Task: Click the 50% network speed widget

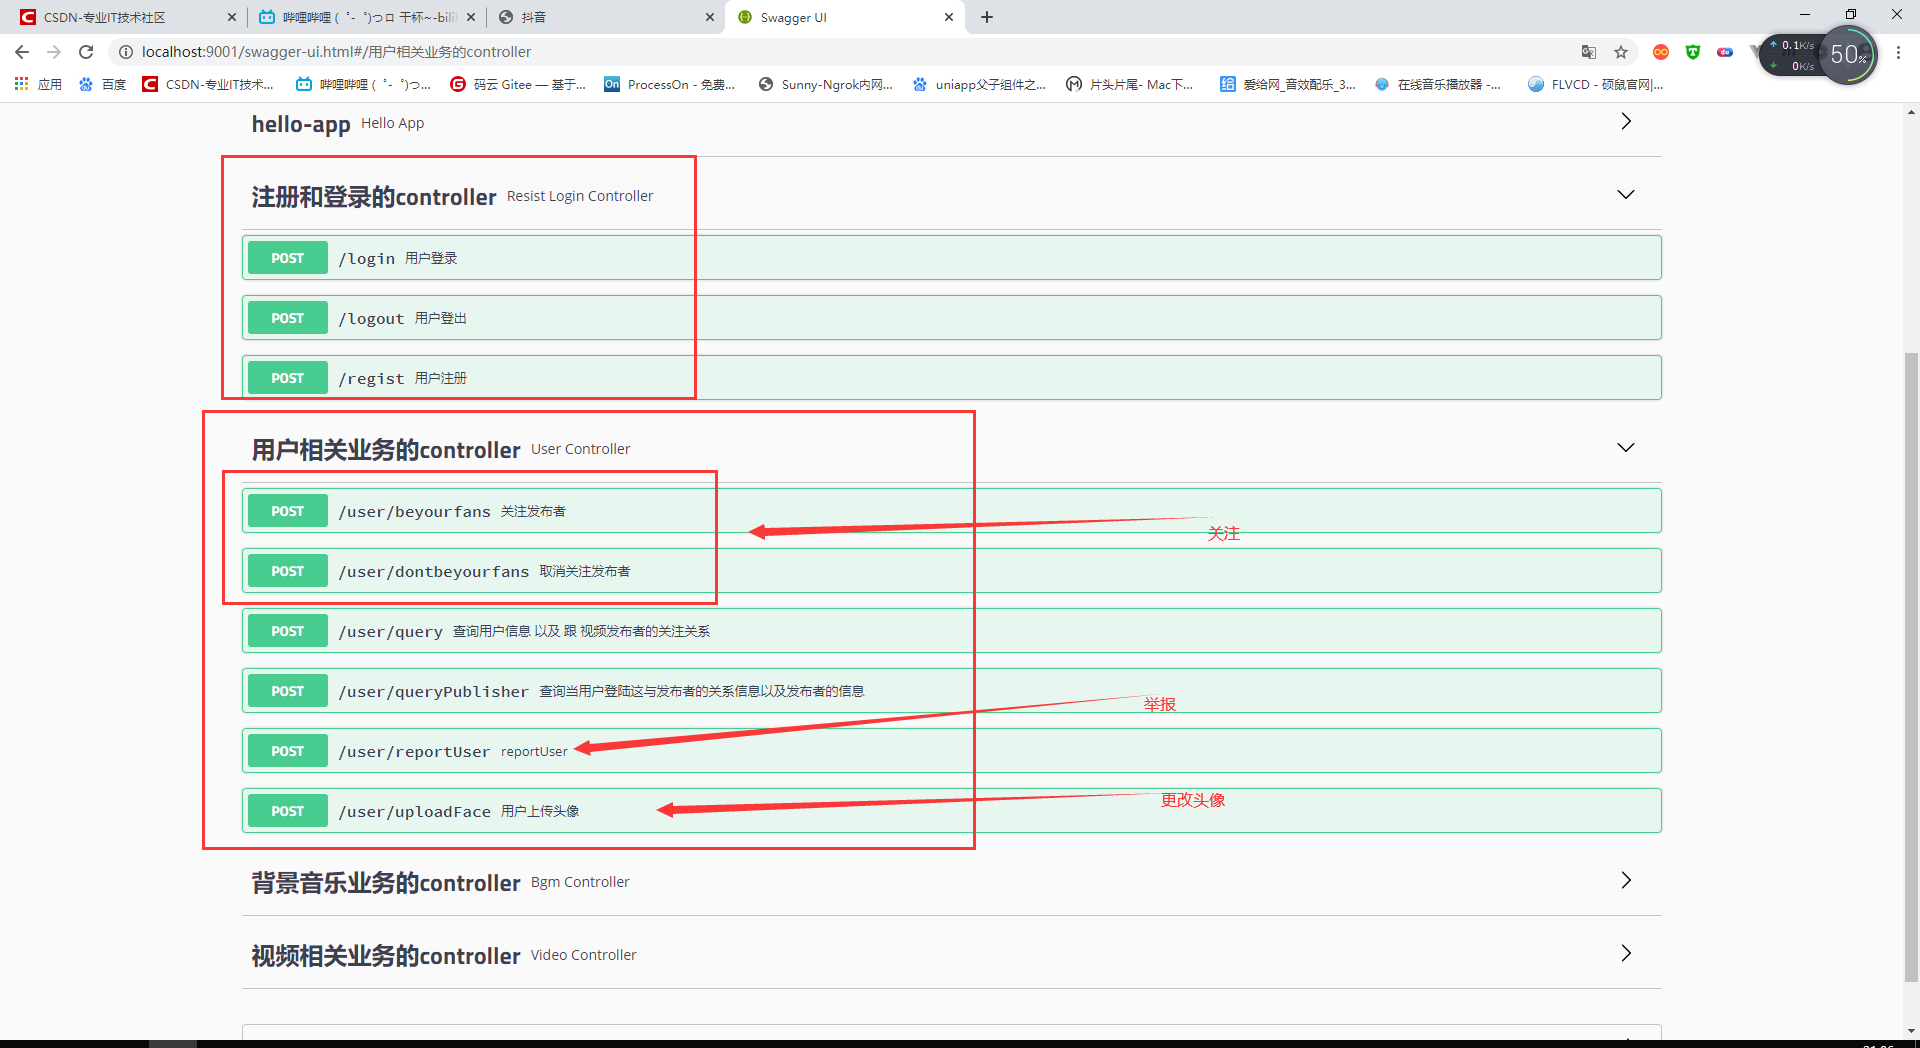Action: pos(1847,55)
